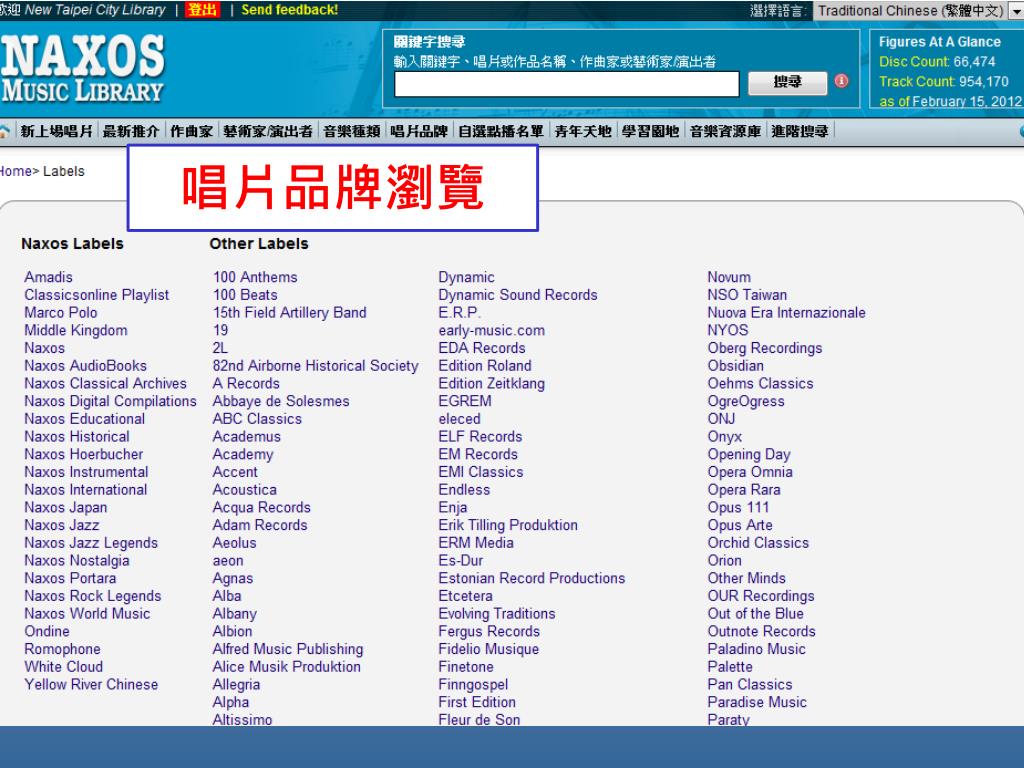Image resolution: width=1024 pixels, height=768 pixels.
Task: Click the 登出 logout button
Action: pyautogui.click(x=203, y=10)
